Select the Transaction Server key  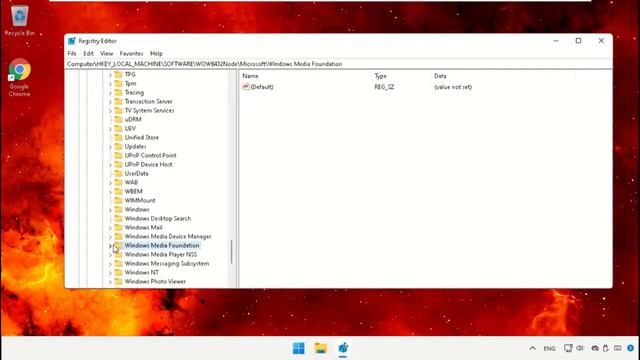pos(149,102)
